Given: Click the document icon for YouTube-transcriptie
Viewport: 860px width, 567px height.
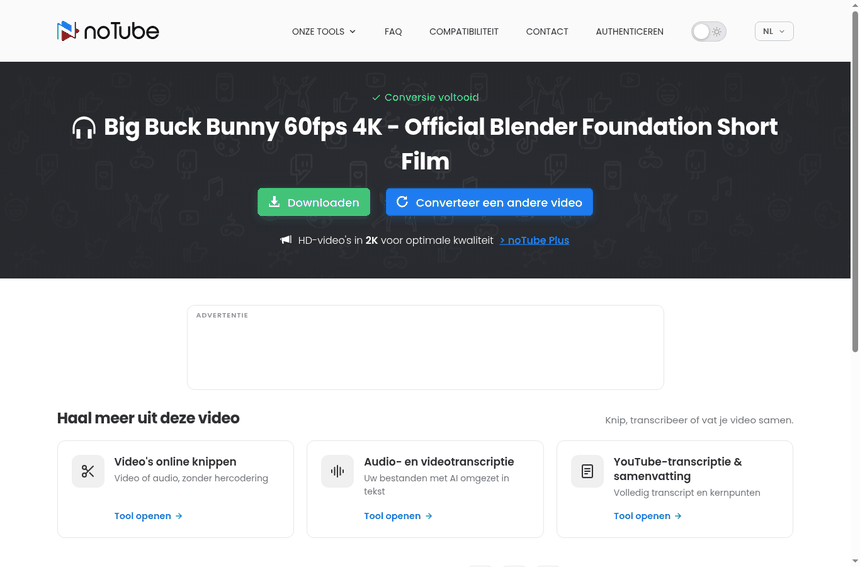Looking at the screenshot, I should 587,471.
